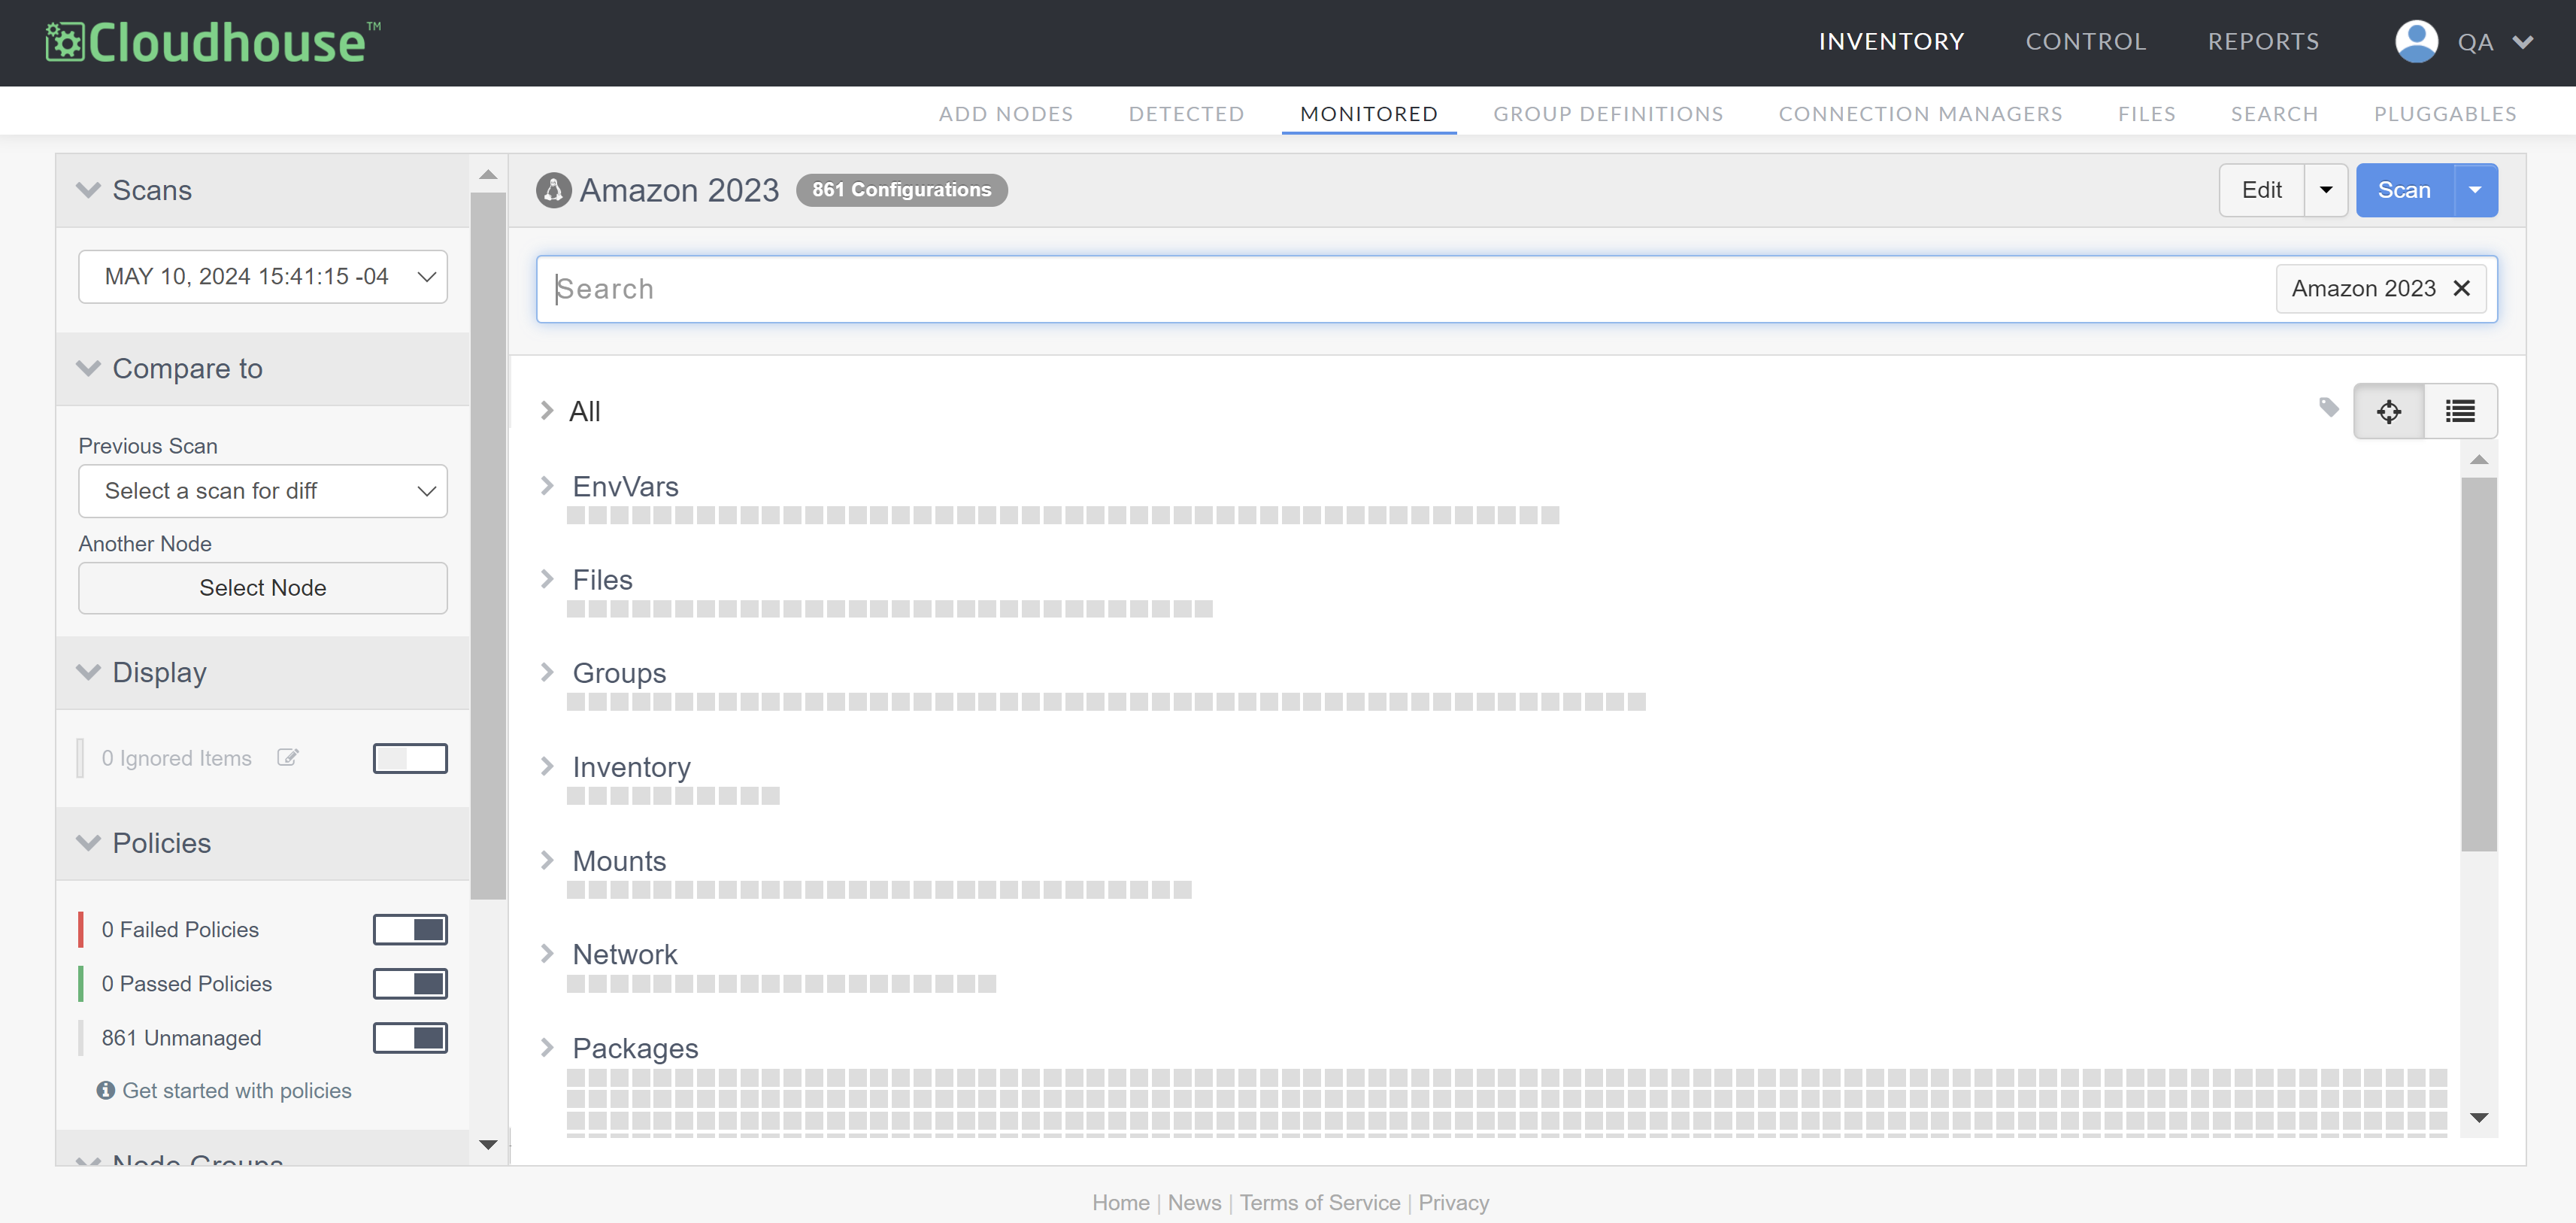Toggle the Failed Policies switch
Viewport: 2576px width, 1223px height.
[x=410, y=929]
